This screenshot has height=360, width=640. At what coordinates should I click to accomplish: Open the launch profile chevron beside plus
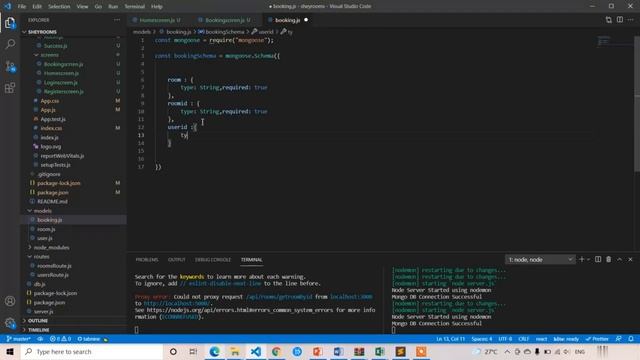[589, 260]
